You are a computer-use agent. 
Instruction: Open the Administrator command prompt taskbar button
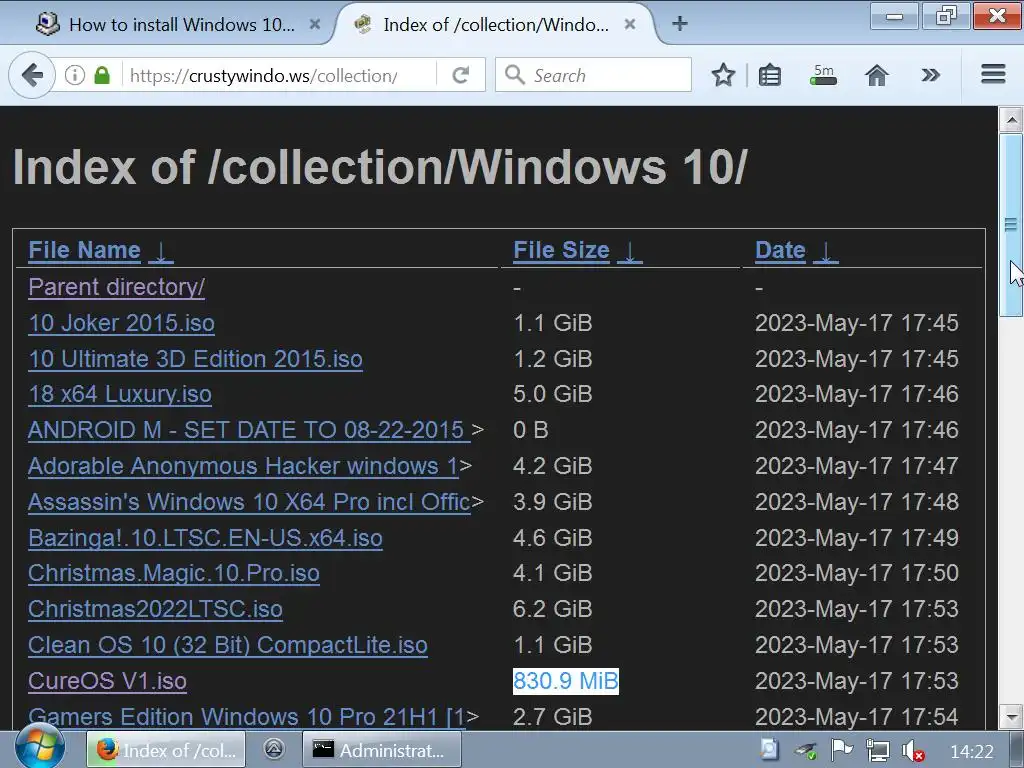click(381, 750)
